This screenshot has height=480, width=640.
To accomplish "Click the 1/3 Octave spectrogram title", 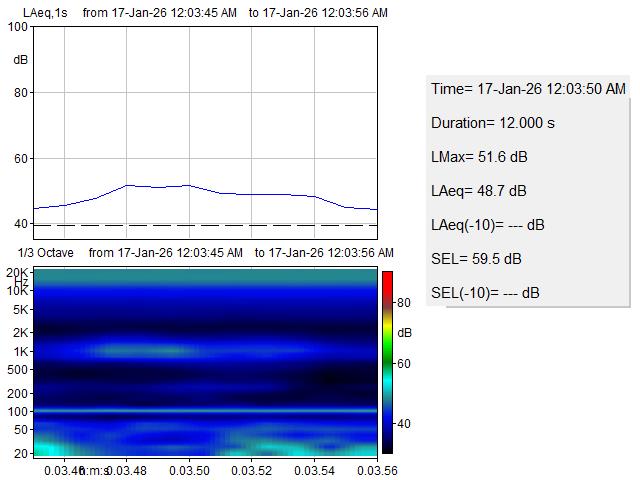I will coord(46,253).
